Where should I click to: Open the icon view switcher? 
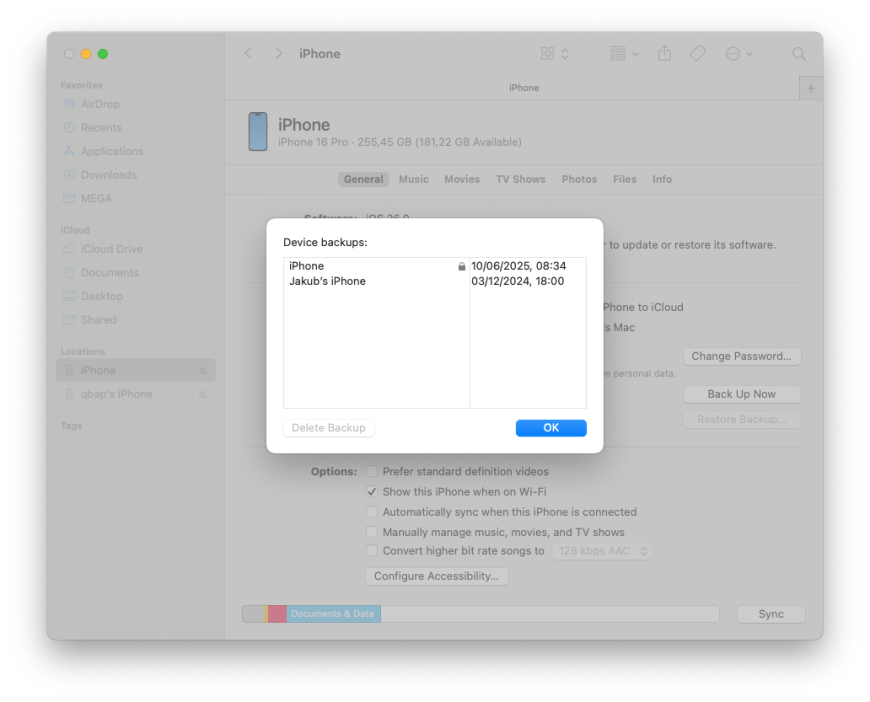[x=554, y=54]
